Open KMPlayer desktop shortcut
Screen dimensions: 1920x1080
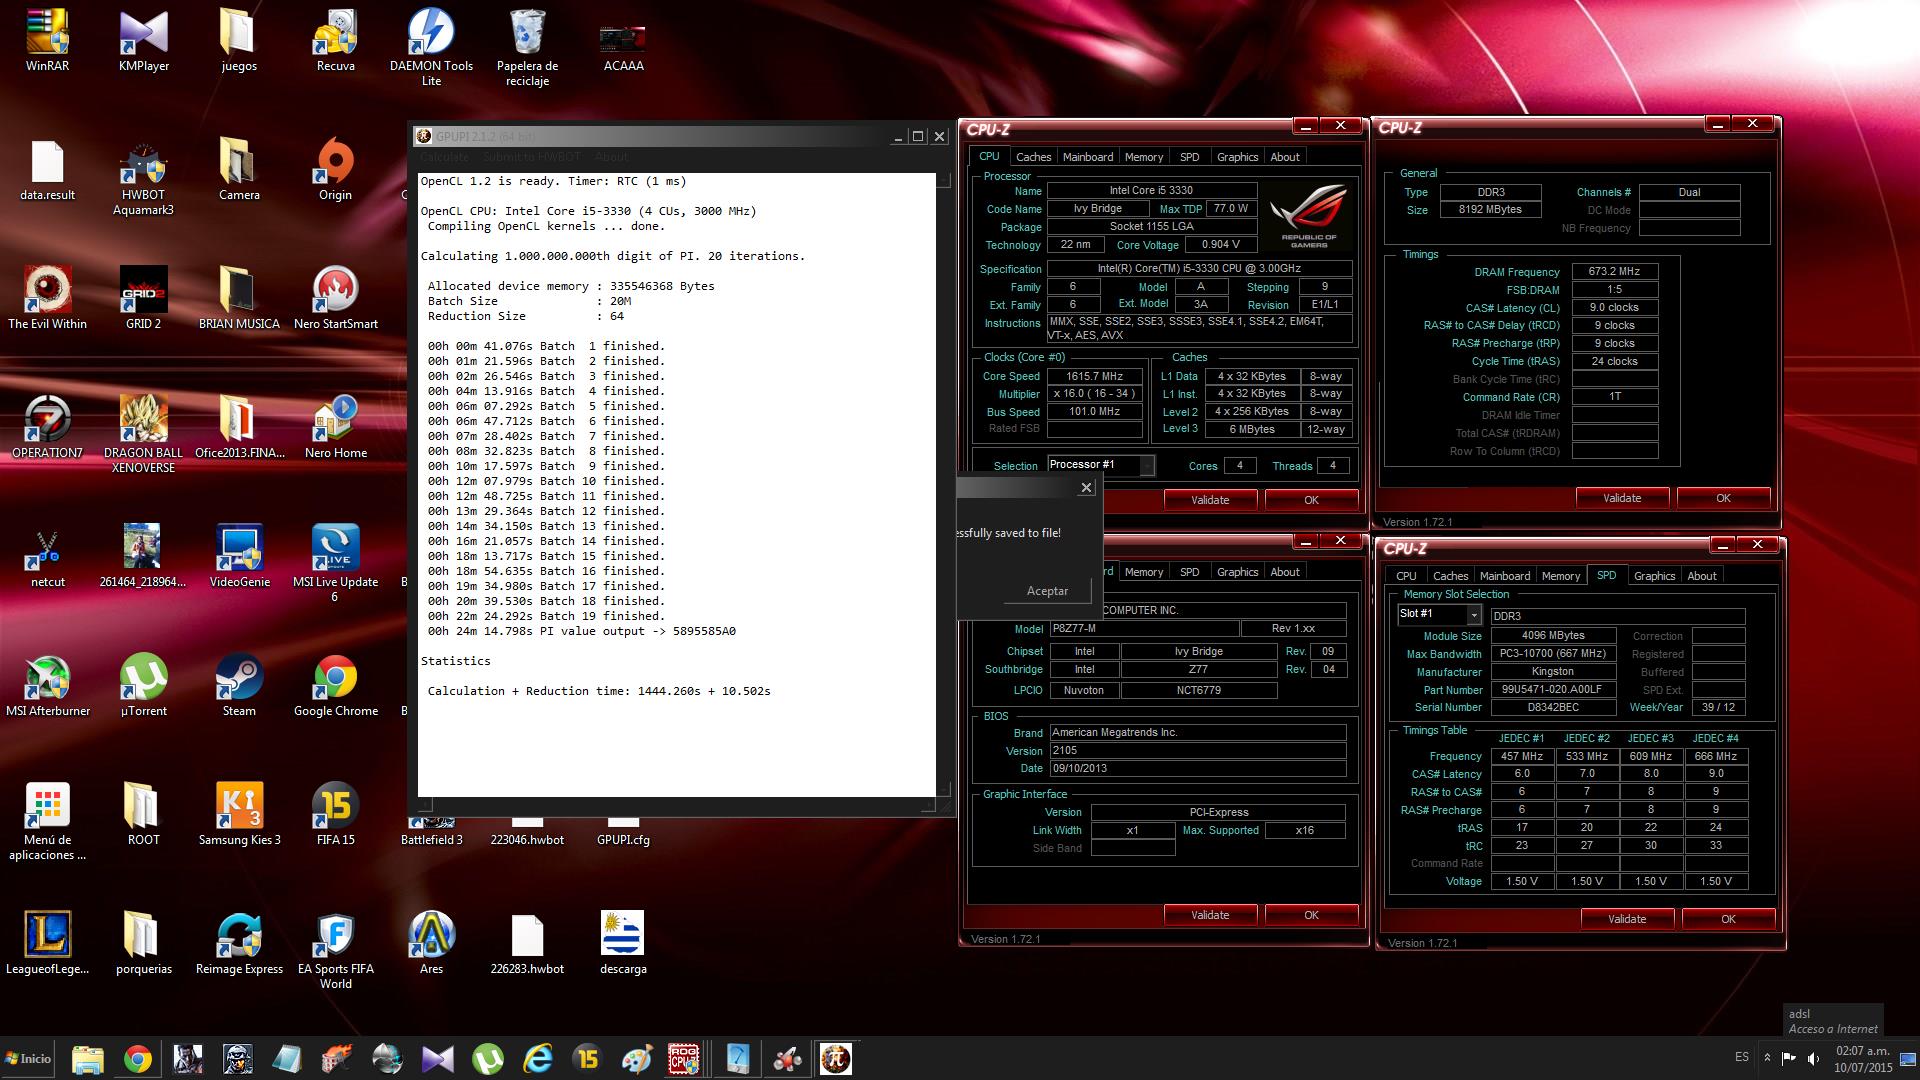tap(143, 40)
